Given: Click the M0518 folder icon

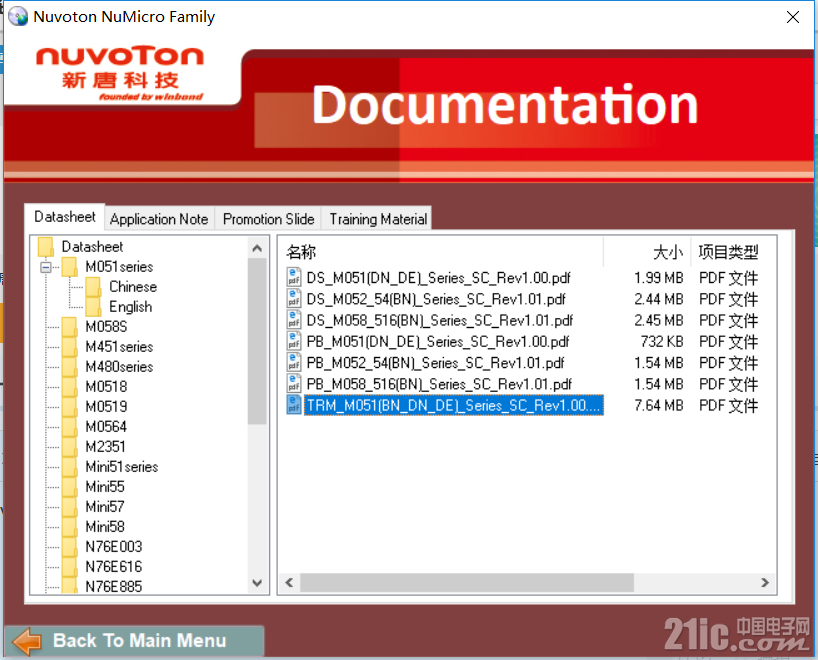Looking at the screenshot, I should (69, 387).
